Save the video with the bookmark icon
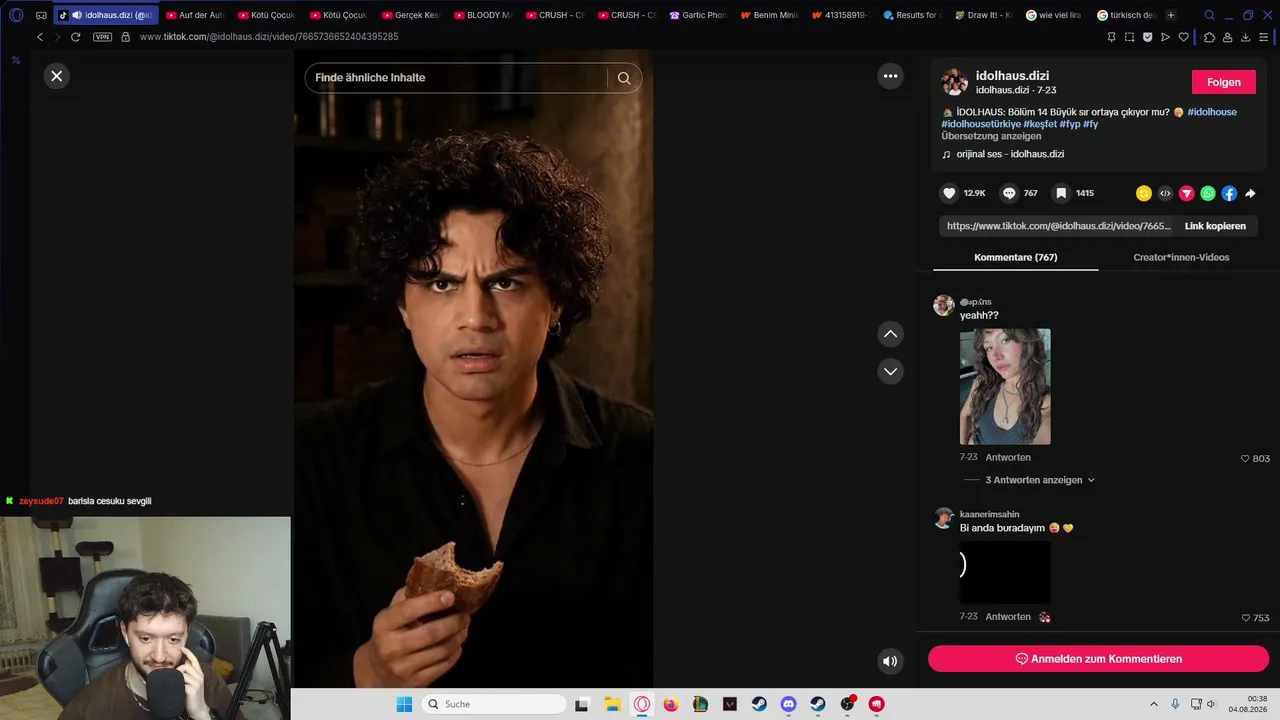This screenshot has width=1280, height=720. 1061,193
